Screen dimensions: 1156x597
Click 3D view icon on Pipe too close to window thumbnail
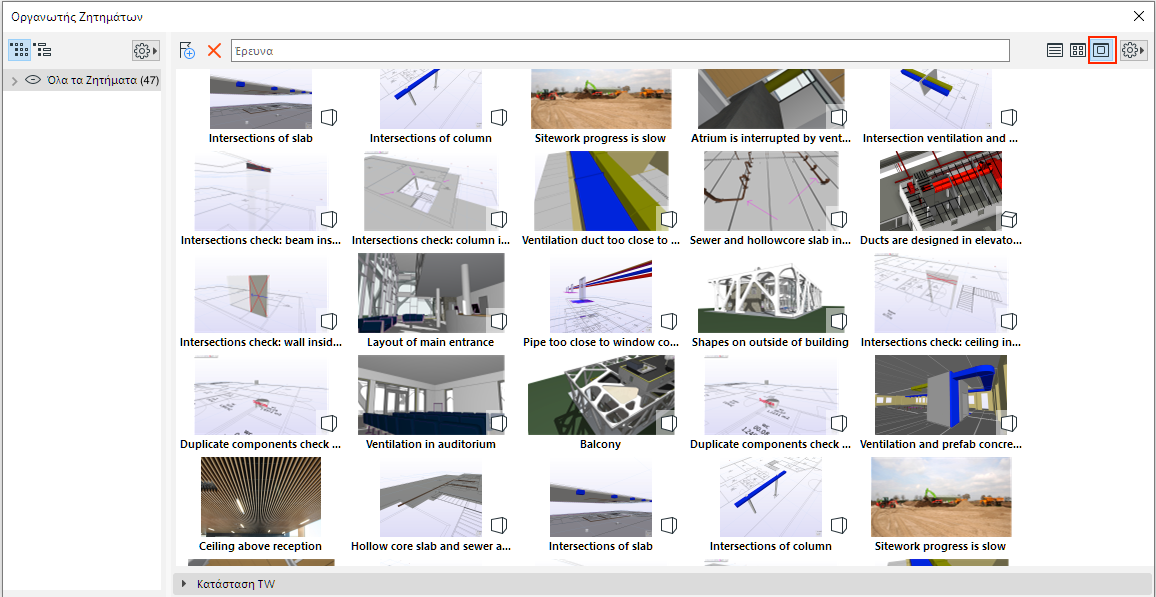point(669,321)
